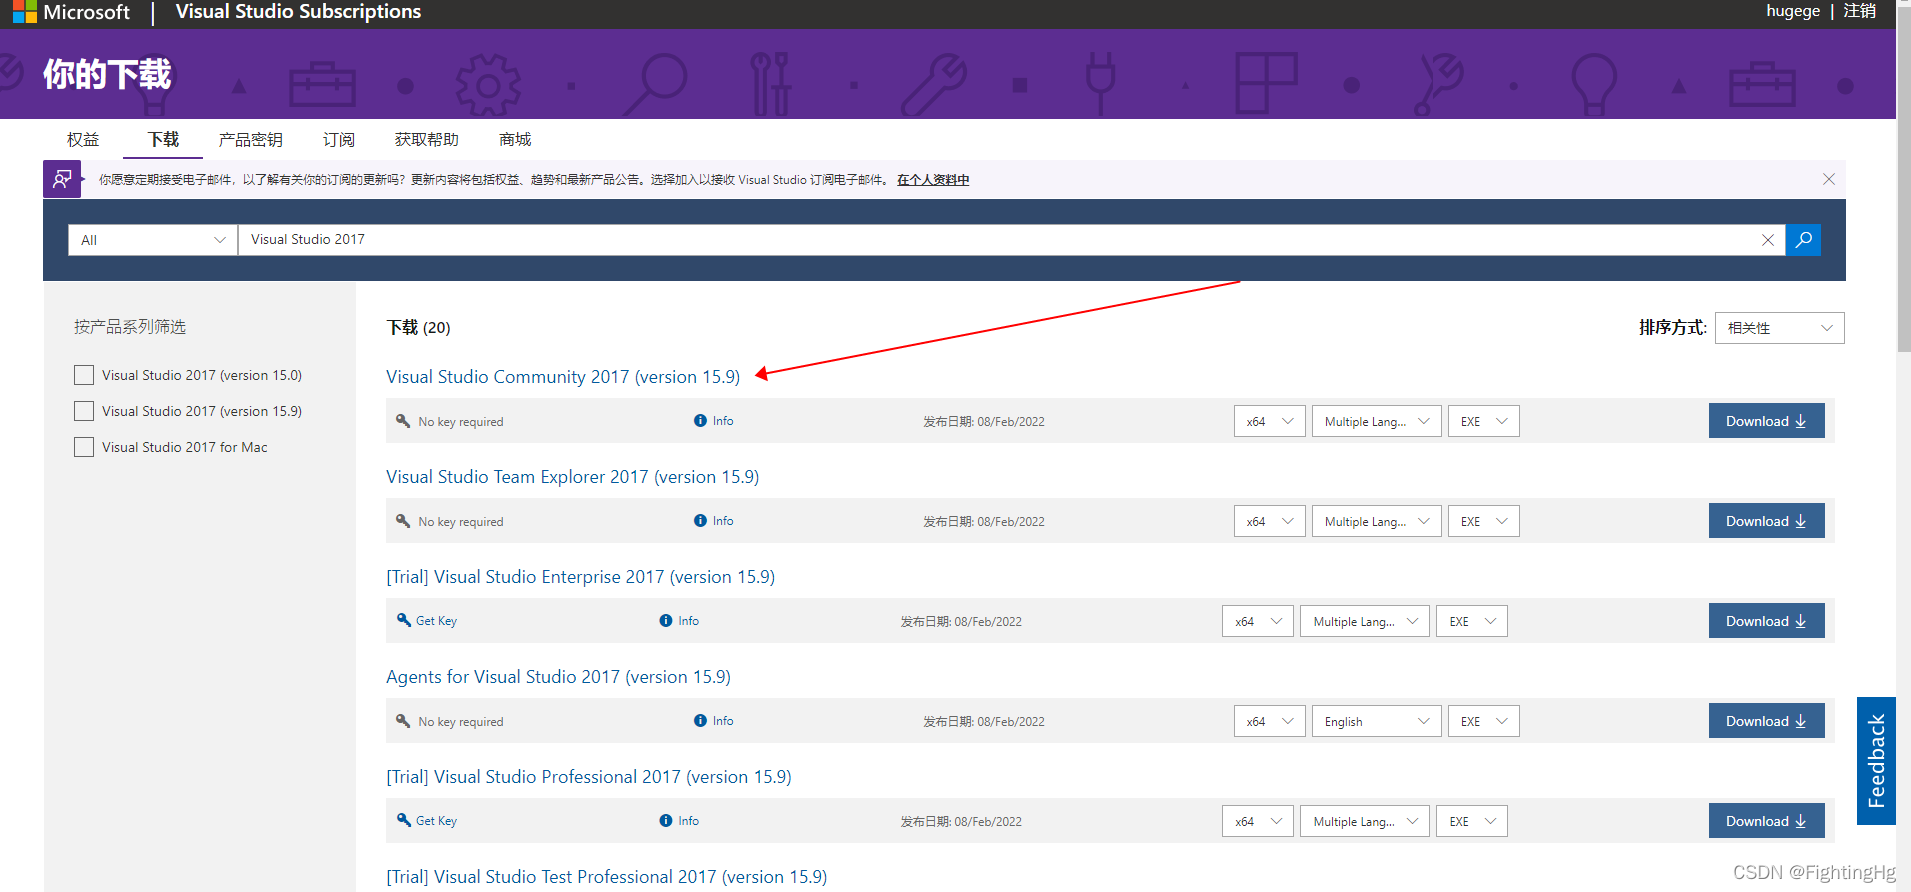Download Visual Studio Community 2017
The width and height of the screenshot is (1911, 892).
[1766, 421]
